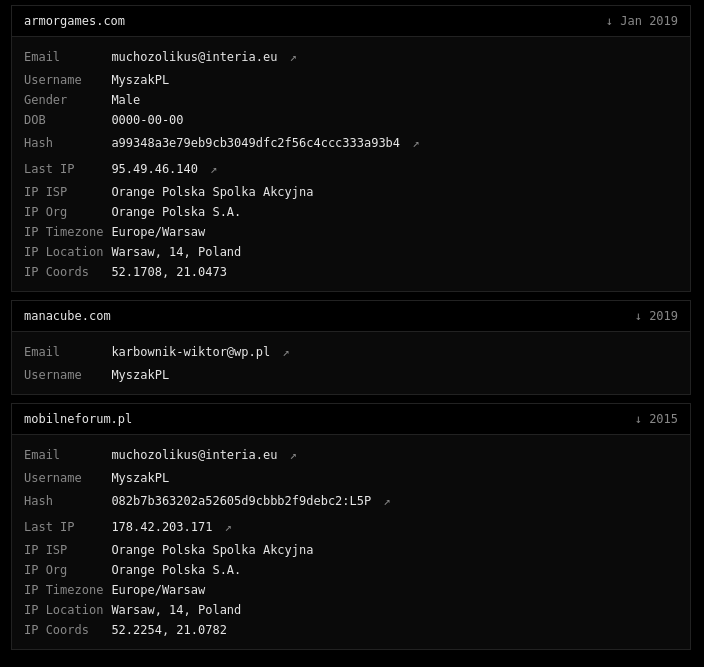The height and width of the screenshot is (667, 704).
Task: Open arrow link beside IP 178.42.203.171
Action: point(228,528)
